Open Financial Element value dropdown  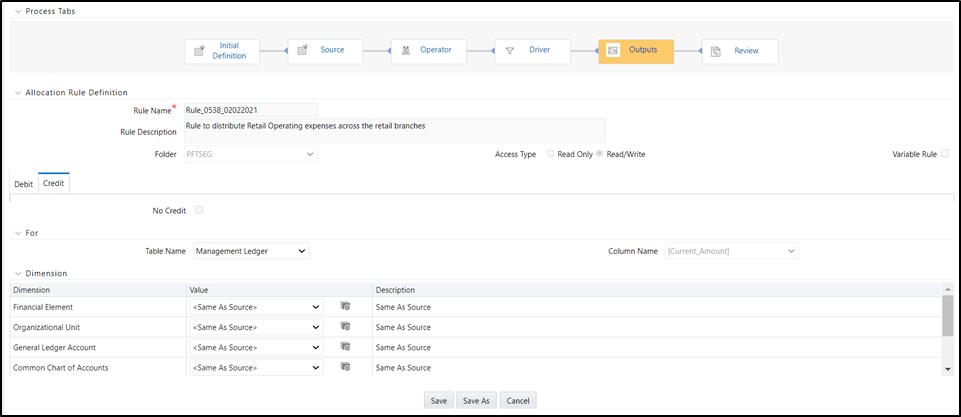(257, 307)
